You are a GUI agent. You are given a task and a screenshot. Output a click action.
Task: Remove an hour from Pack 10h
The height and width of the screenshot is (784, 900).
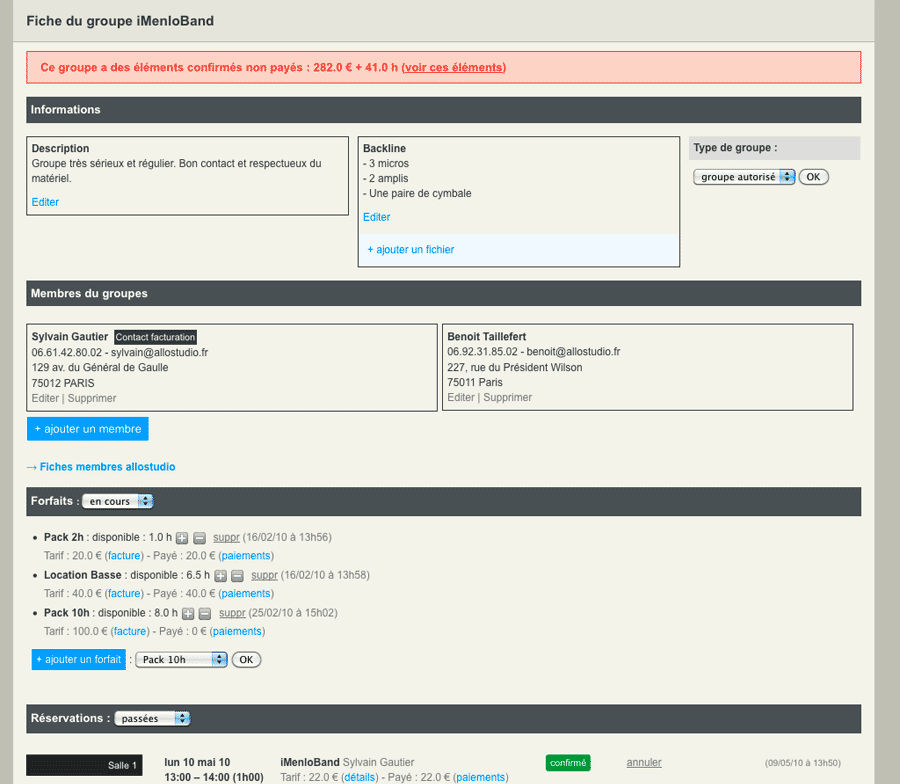tap(205, 614)
